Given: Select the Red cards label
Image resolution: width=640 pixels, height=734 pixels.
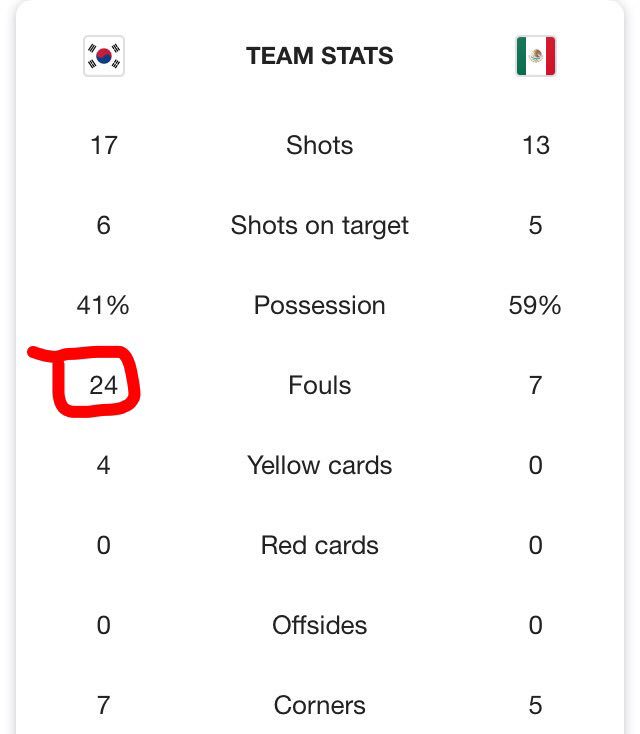Looking at the screenshot, I should [x=320, y=545].
